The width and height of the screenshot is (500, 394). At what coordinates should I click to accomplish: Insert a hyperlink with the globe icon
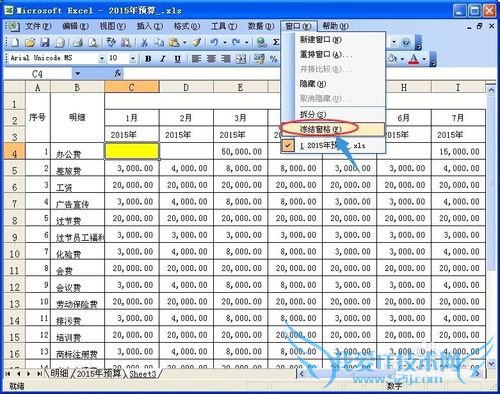tap(262, 43)
